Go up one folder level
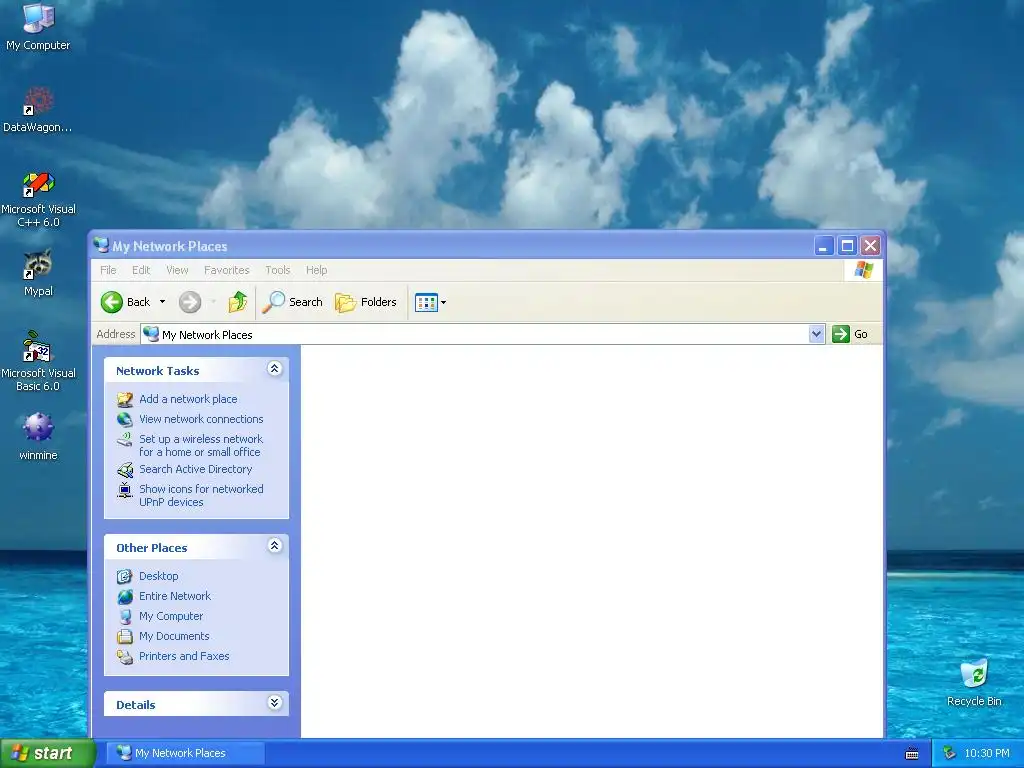Image resolution: width=1024 pixels, height=768 pixels. 238,302
